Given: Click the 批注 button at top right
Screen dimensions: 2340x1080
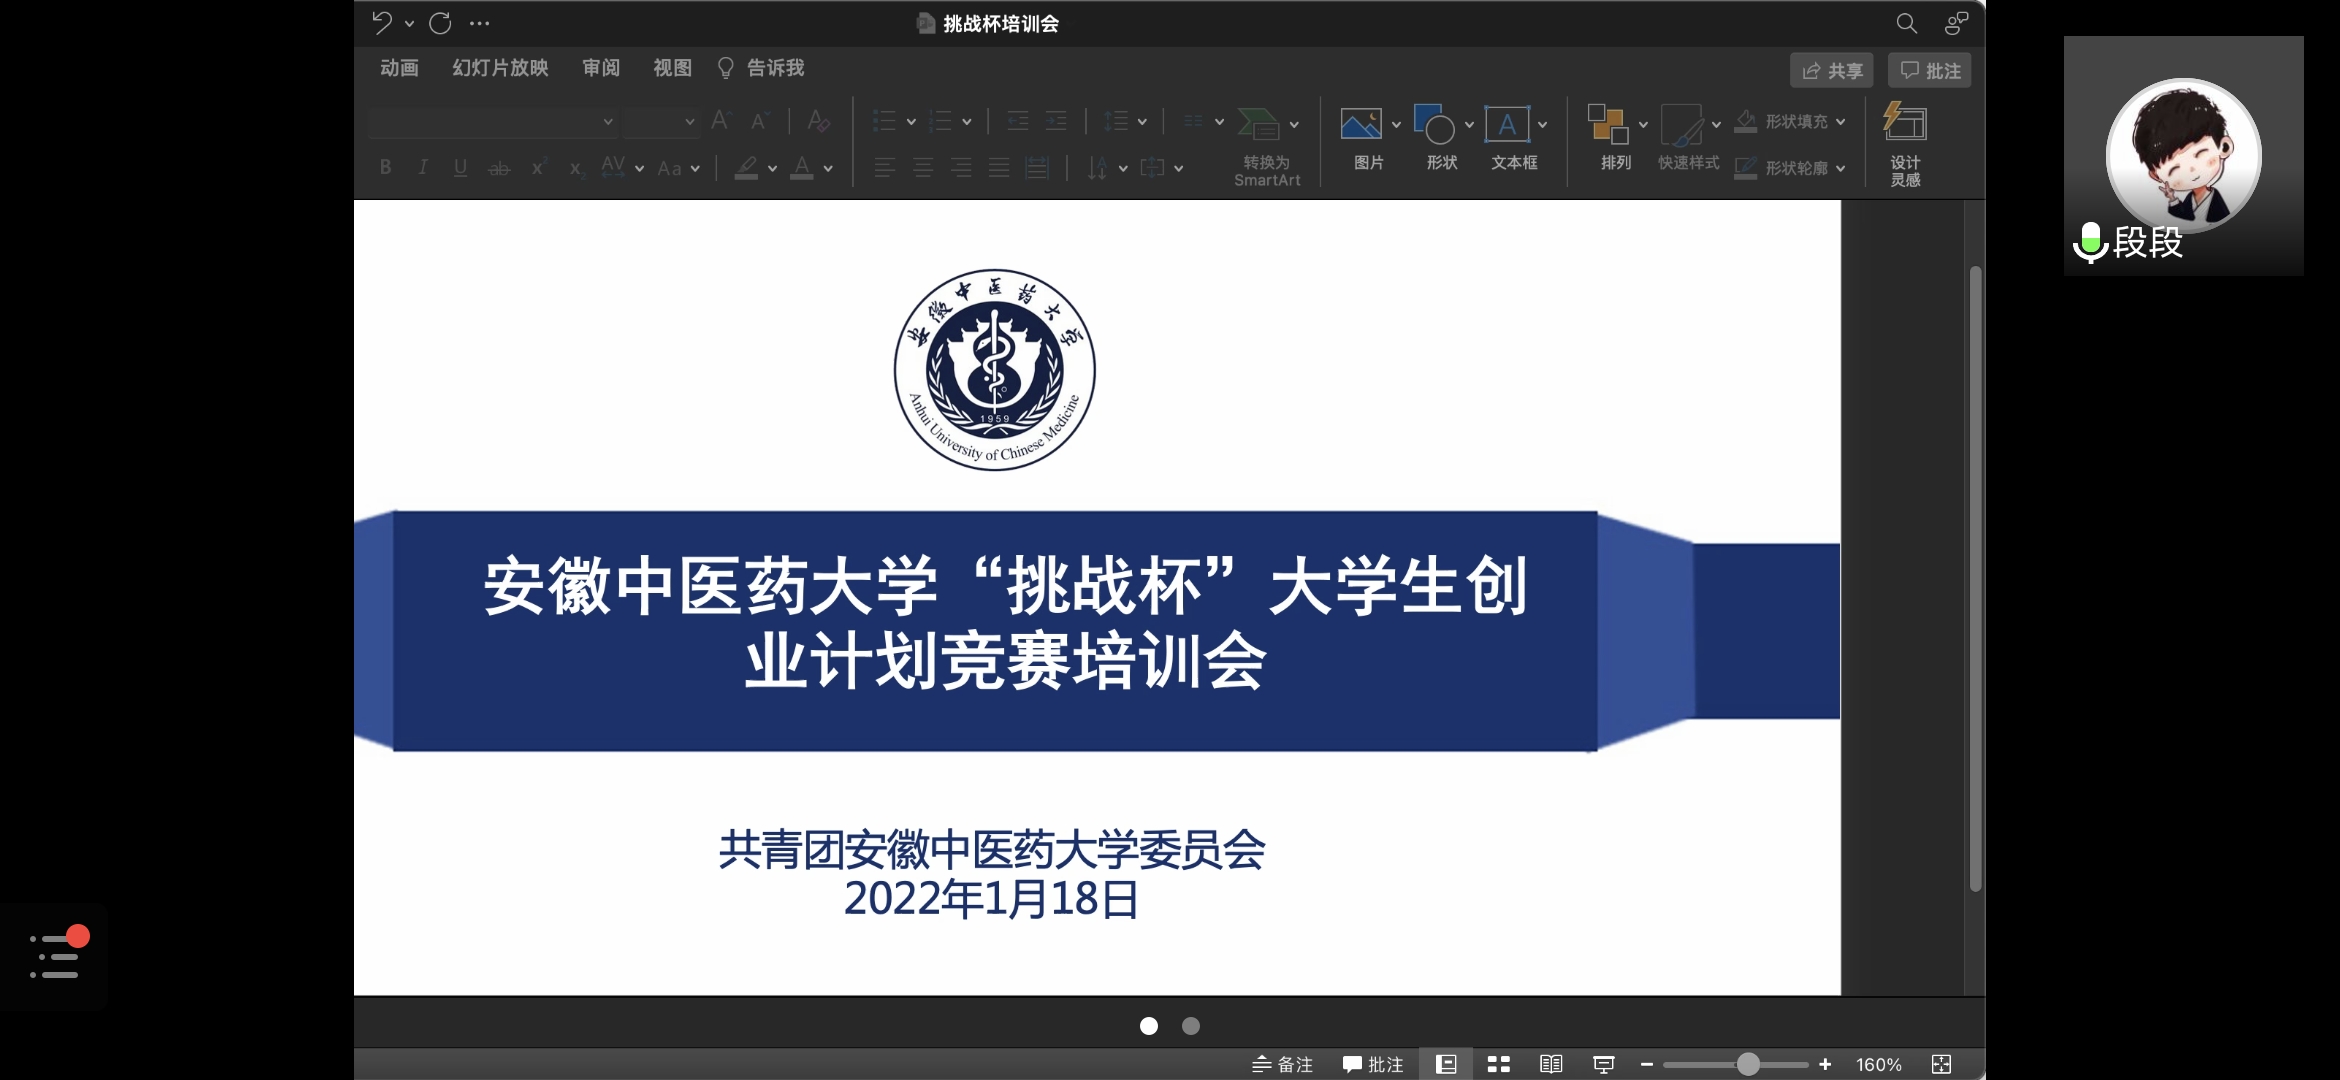Looking at the screenshot, I should click(1930, 71).
